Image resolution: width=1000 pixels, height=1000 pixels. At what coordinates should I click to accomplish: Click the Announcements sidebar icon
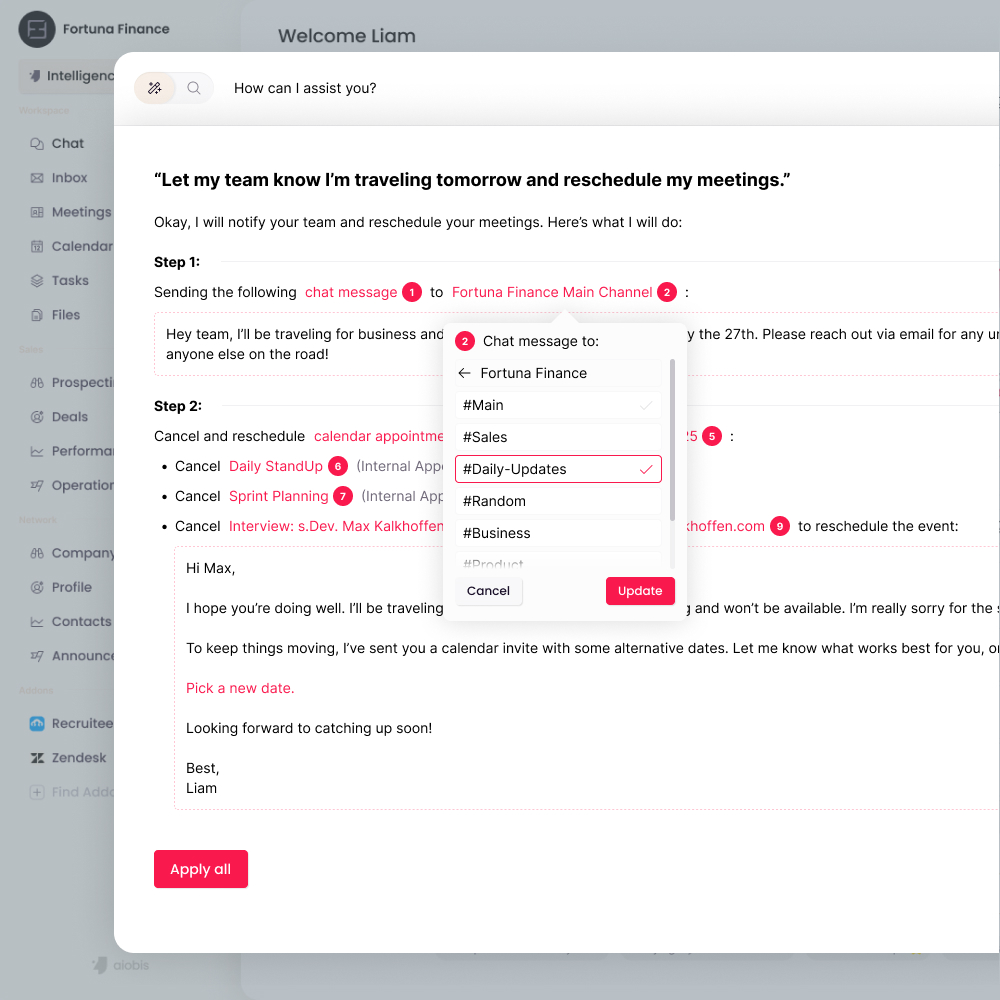coord(37,656)
